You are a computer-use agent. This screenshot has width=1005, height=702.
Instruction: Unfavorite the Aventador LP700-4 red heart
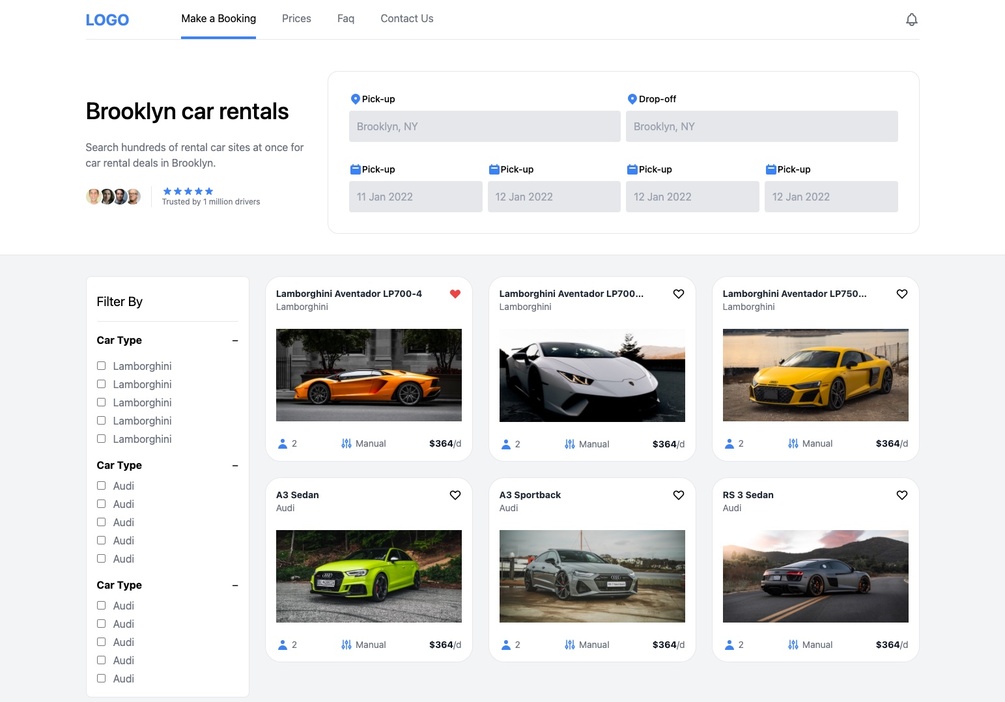455,294
